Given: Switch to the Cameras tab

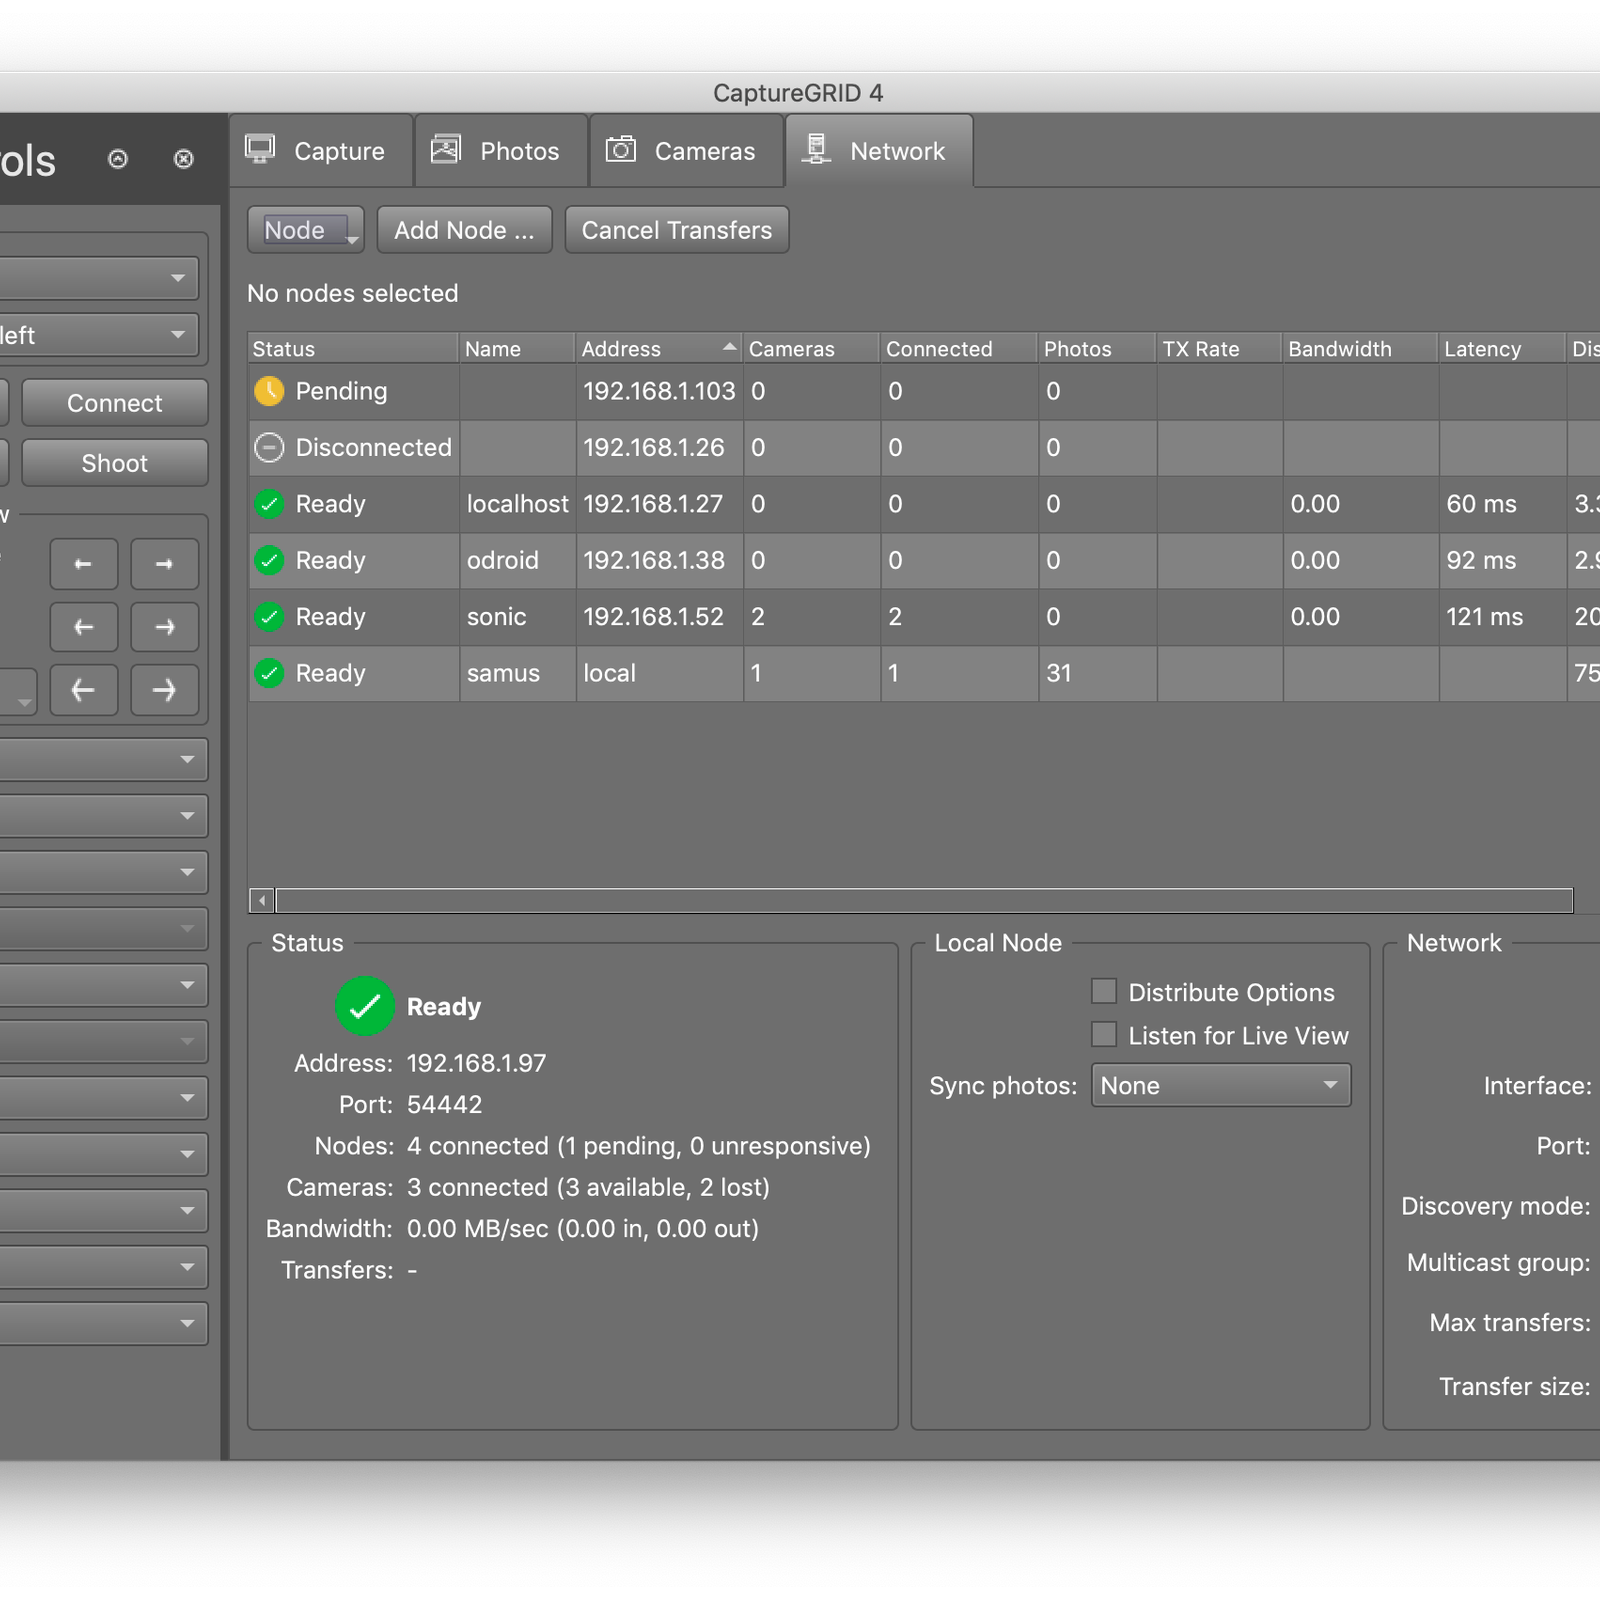Looking at the screenshot, I should click(x=685, y=151).
